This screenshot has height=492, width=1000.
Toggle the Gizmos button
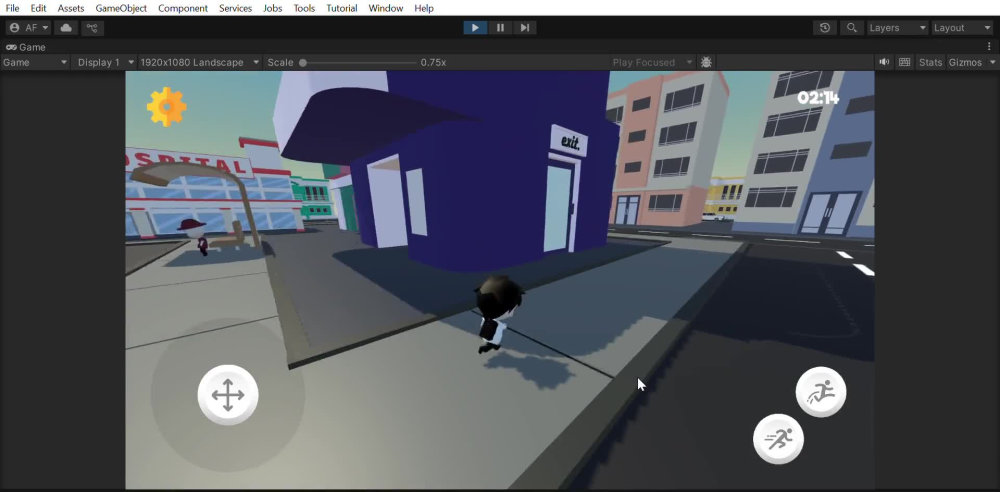tap(964, 63)
